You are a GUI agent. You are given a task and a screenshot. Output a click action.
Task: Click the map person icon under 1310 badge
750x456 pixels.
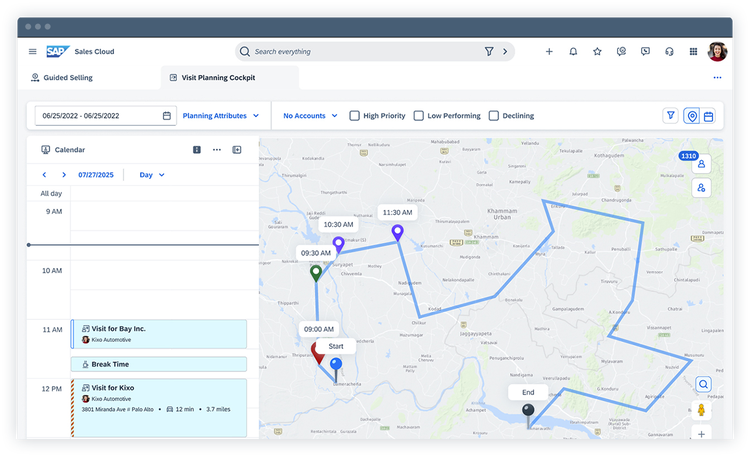click(x=701, y=164)
